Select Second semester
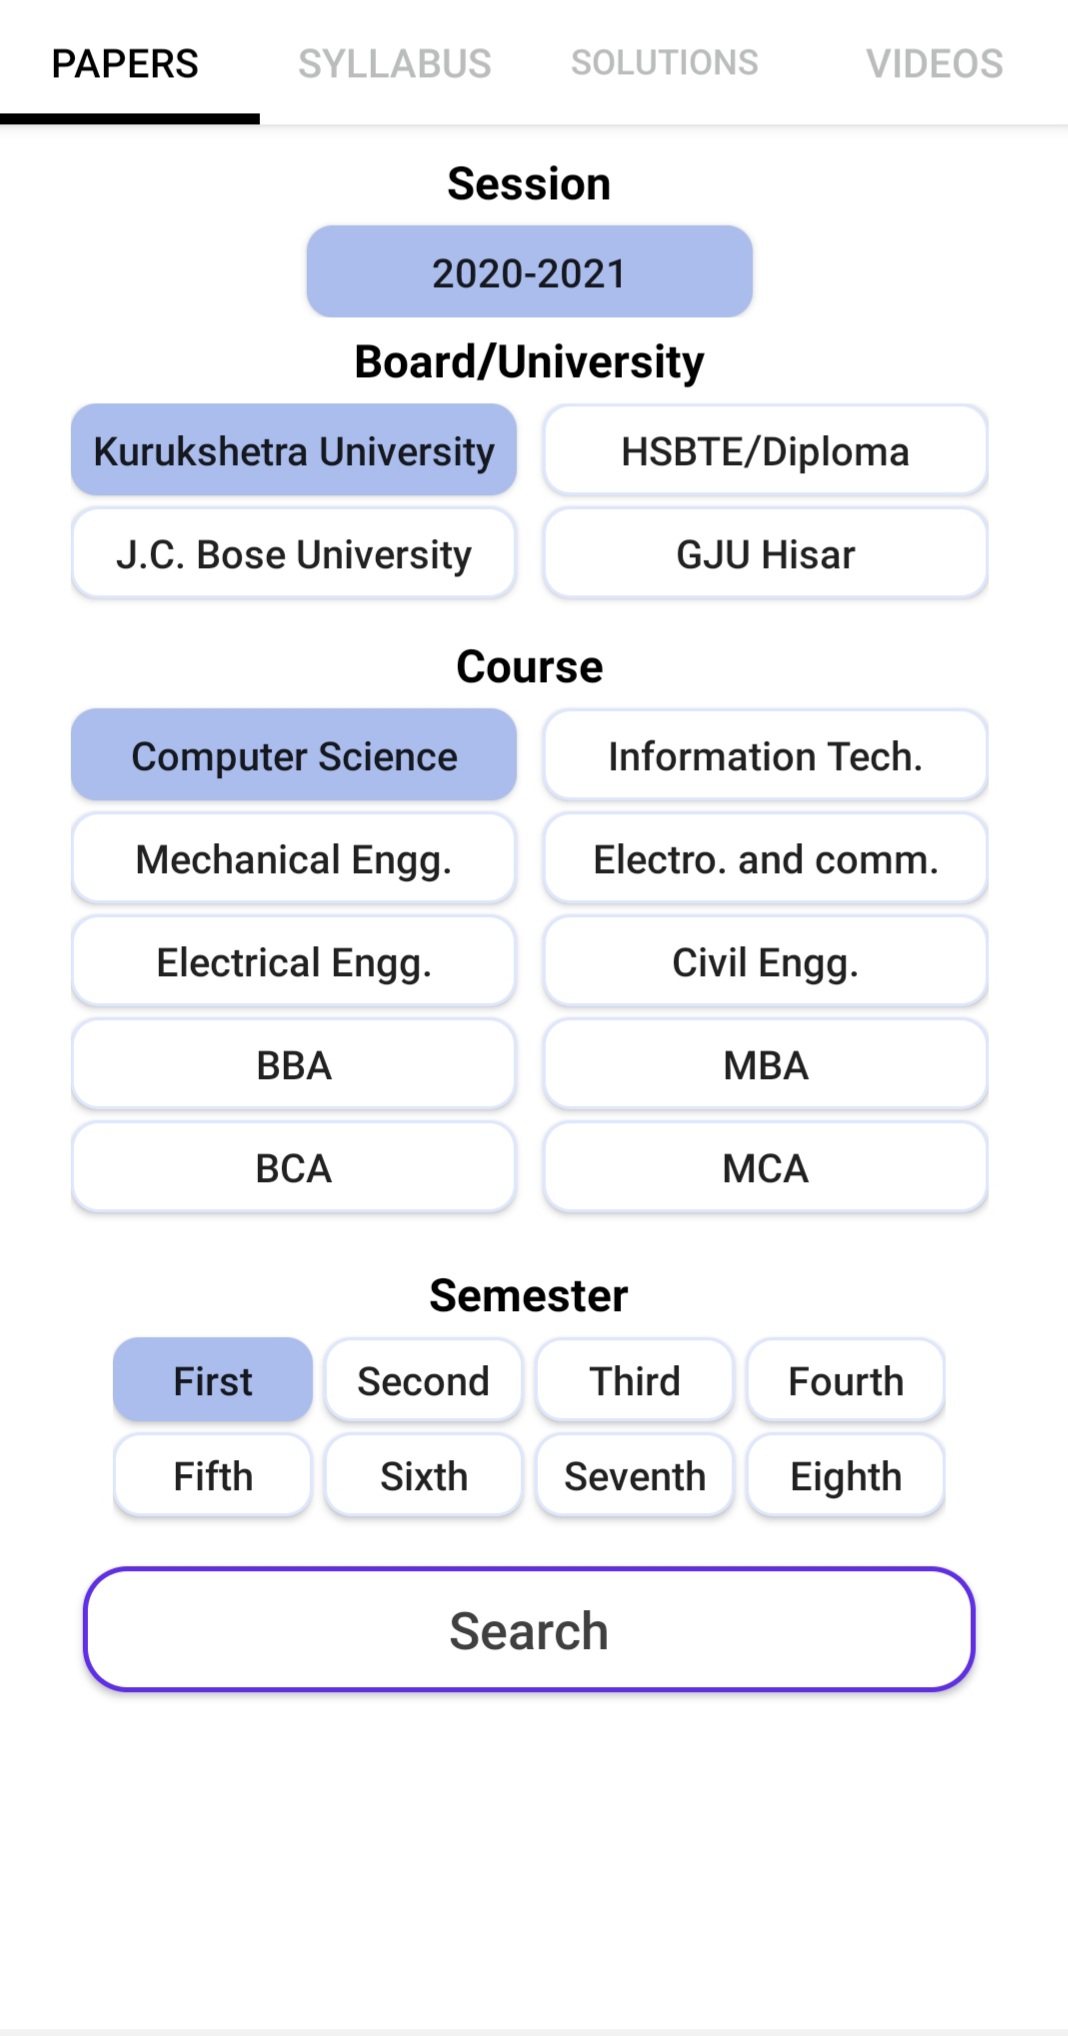 tap(423, 1381)
